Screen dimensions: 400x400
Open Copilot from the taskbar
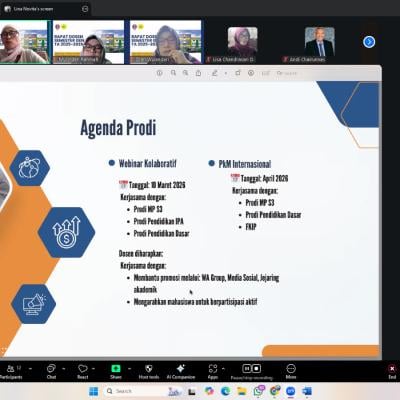click(209, 391)
